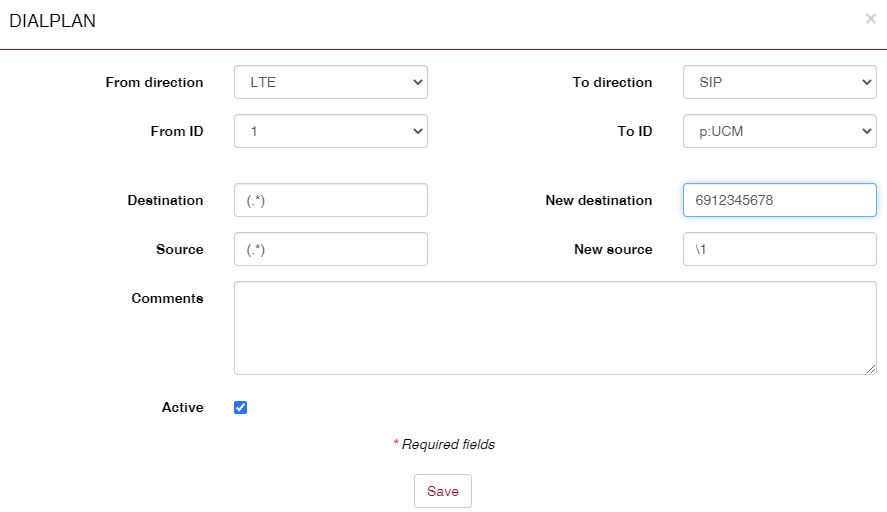Focus the New destination number field

779,200
